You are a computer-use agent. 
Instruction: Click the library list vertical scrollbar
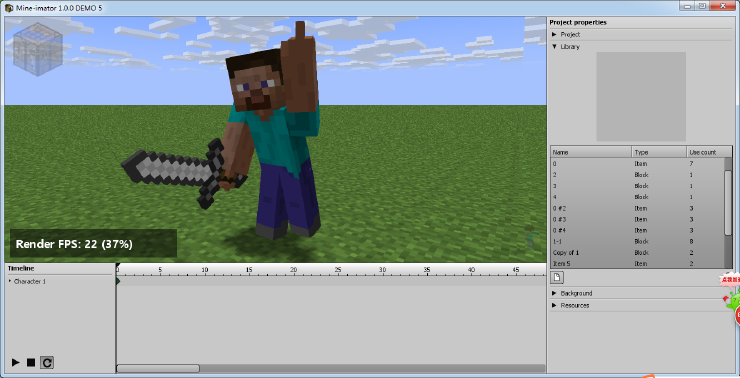pos(728,203)
